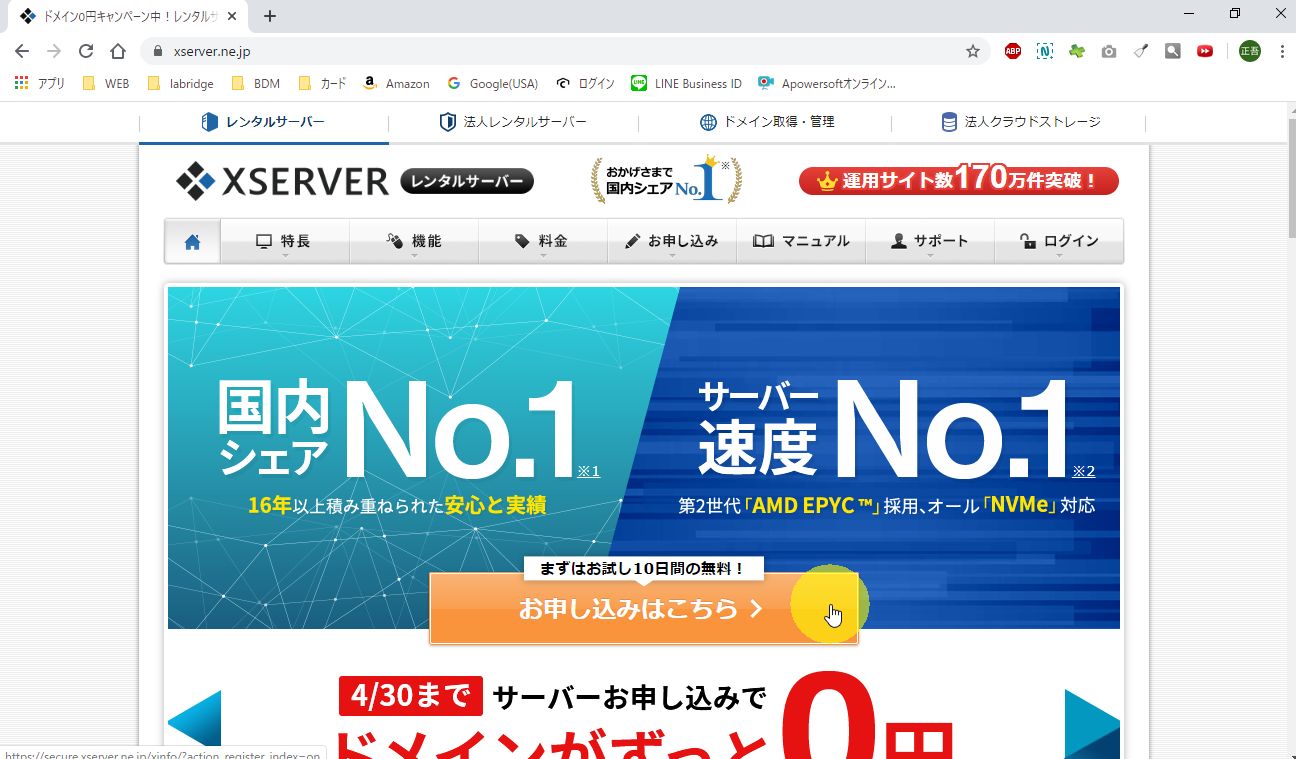
Task: Click the XSERVER home icon button
Action: point(192,241)
